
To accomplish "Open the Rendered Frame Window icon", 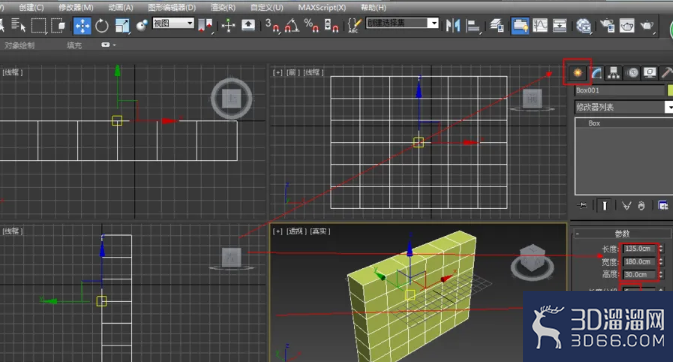I will [627, 26].
